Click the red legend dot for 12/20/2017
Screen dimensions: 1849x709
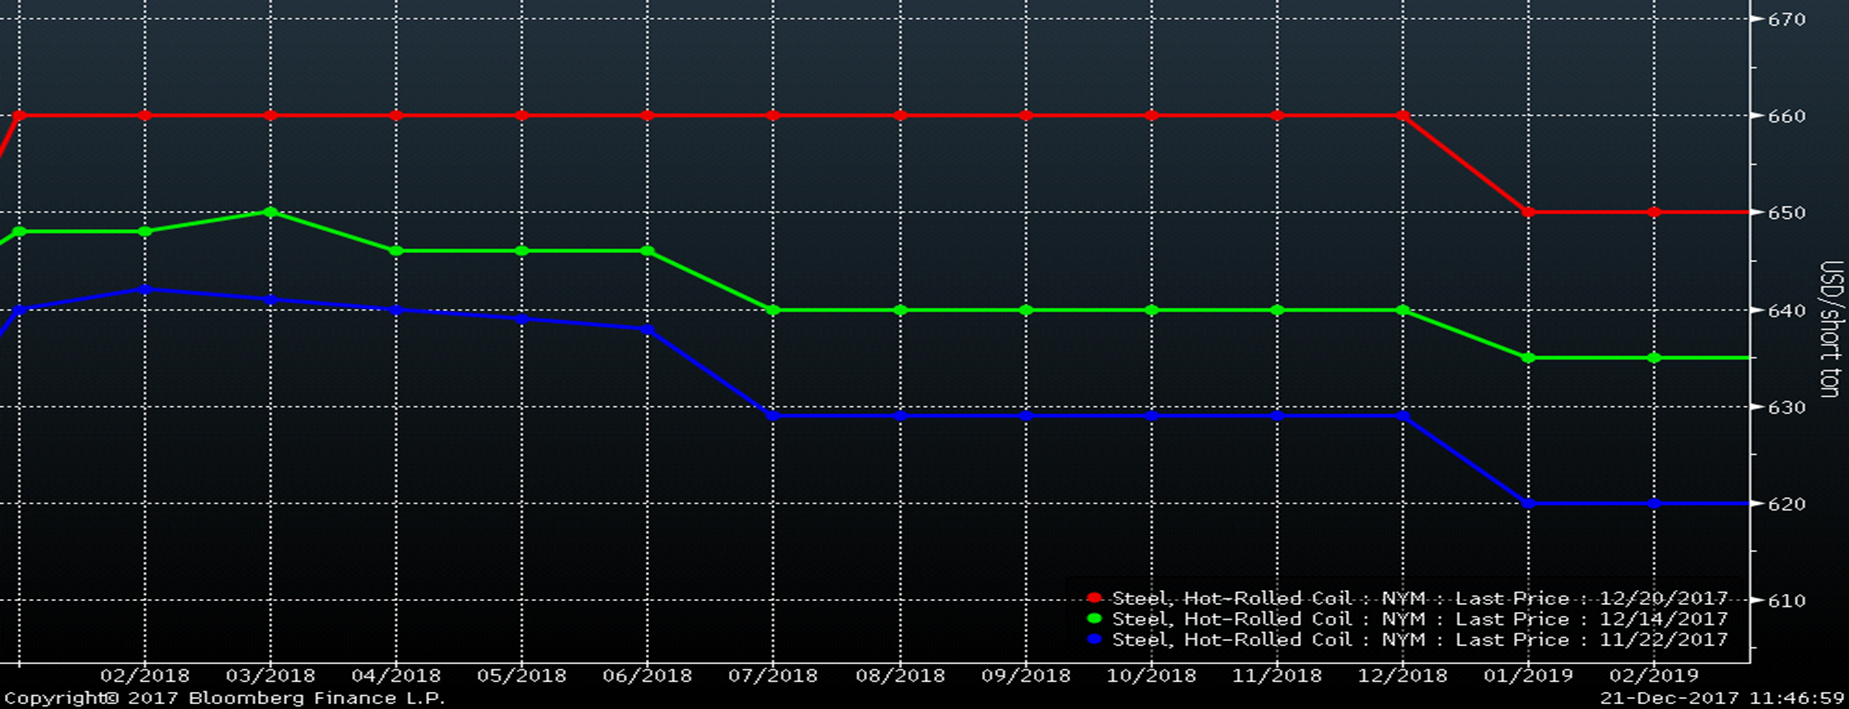pos(1094,598)
